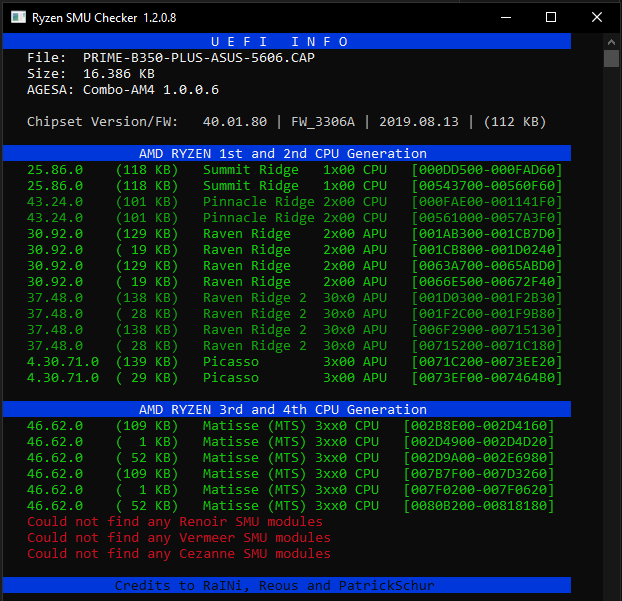Viewport: 622px width, 601px height.
Task: Click Picasso address [0071C200-0073EE20]
Action: [487, 362]
